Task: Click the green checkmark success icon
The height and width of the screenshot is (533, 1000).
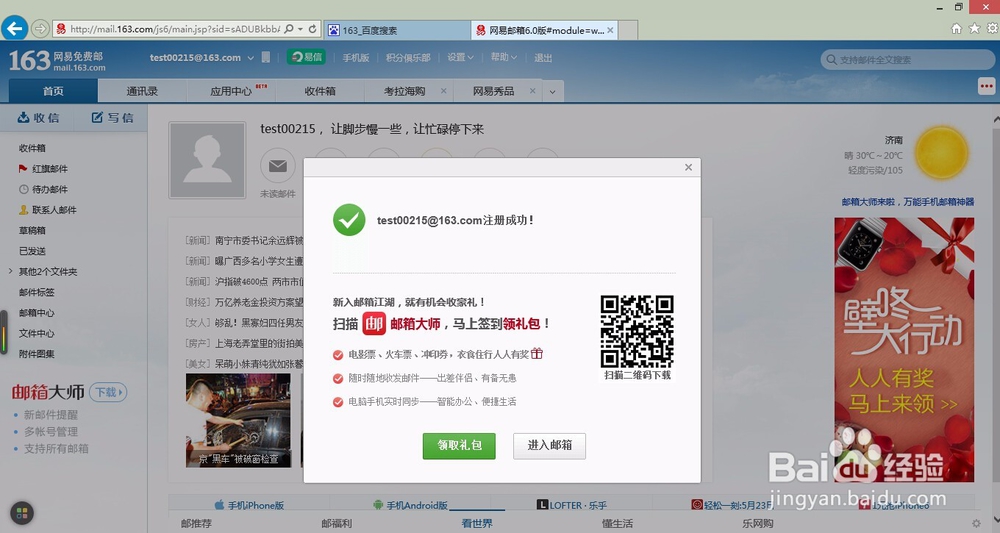Action: coord(349,220)
